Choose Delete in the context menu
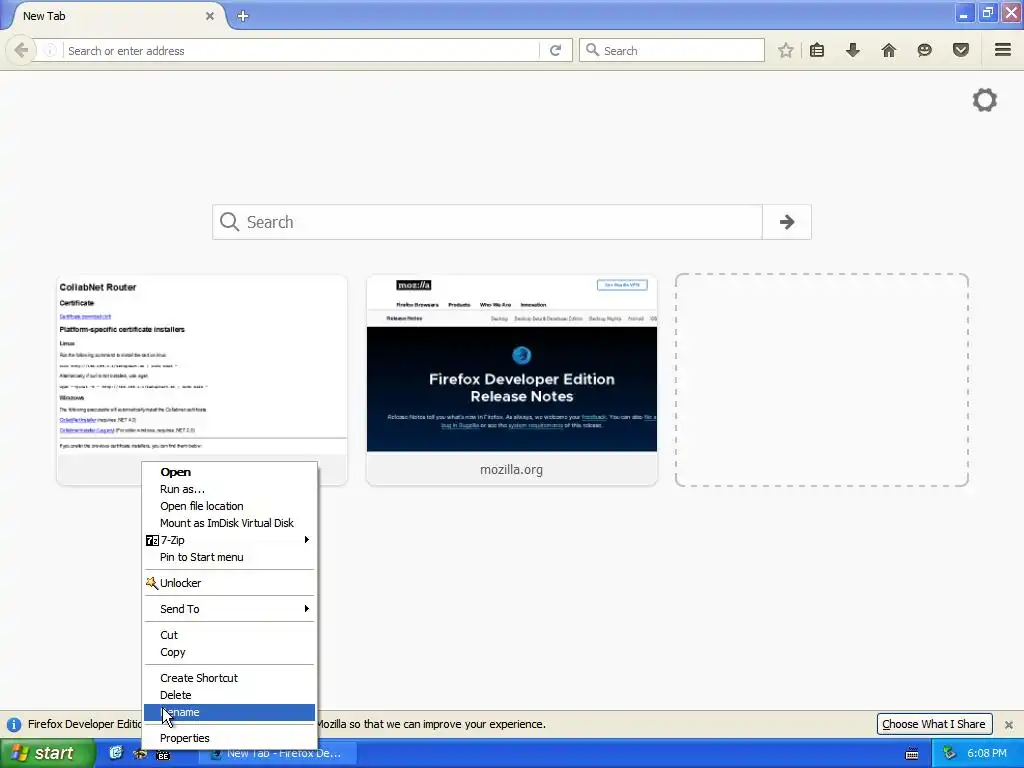The width and height of the screenshot is (1024, 768). coord(229,695)
